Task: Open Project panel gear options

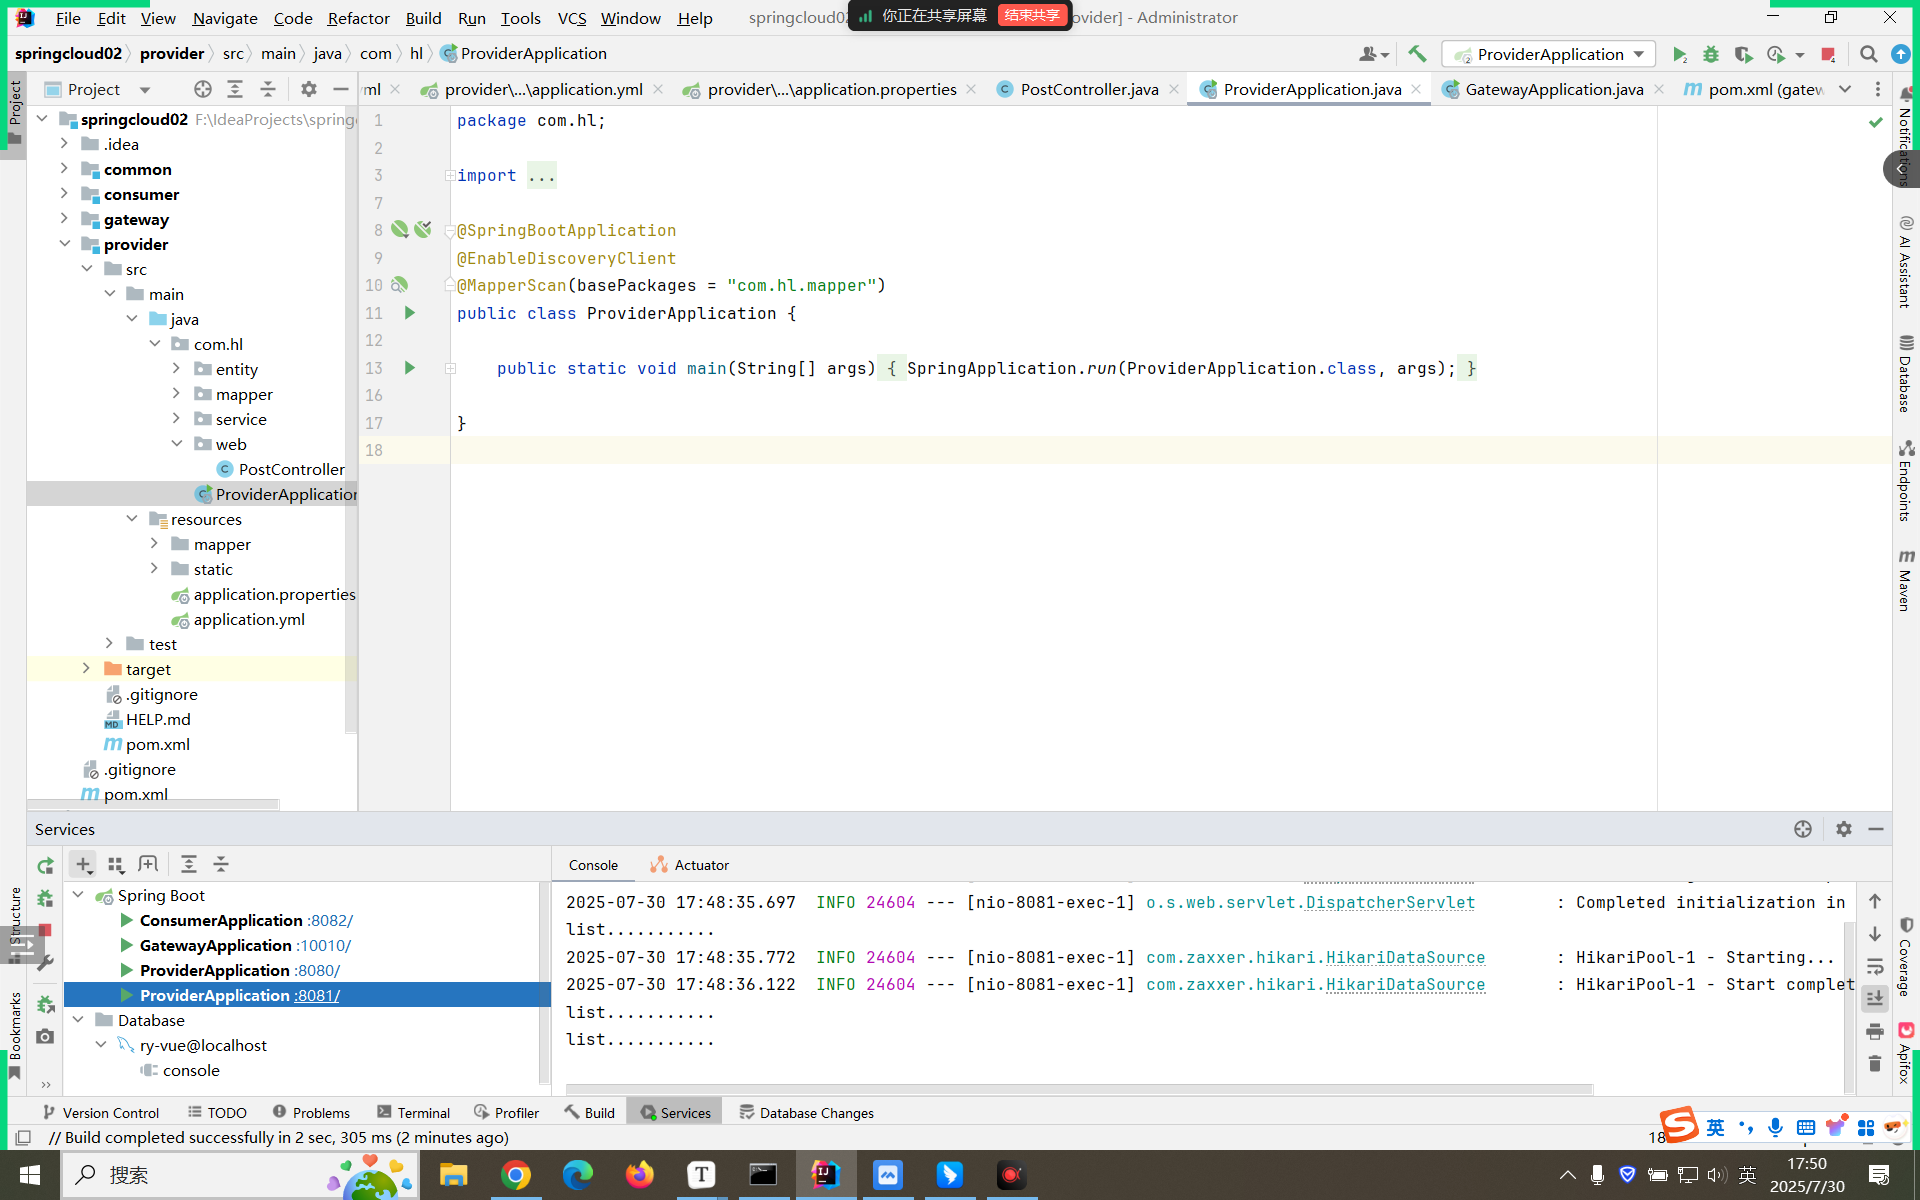Action: tap(309, 89)
